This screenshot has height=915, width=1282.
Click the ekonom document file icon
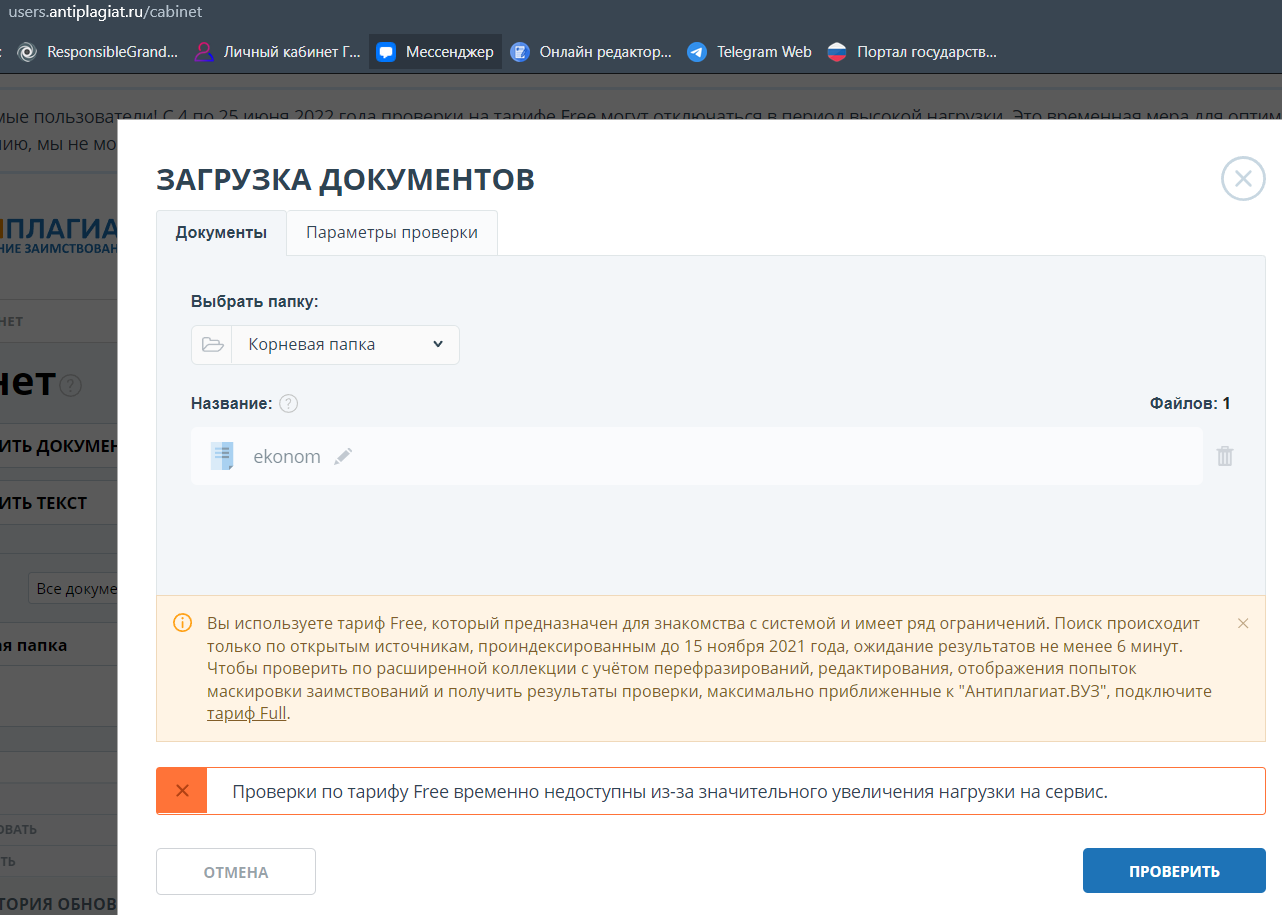[x=222, y=456]
